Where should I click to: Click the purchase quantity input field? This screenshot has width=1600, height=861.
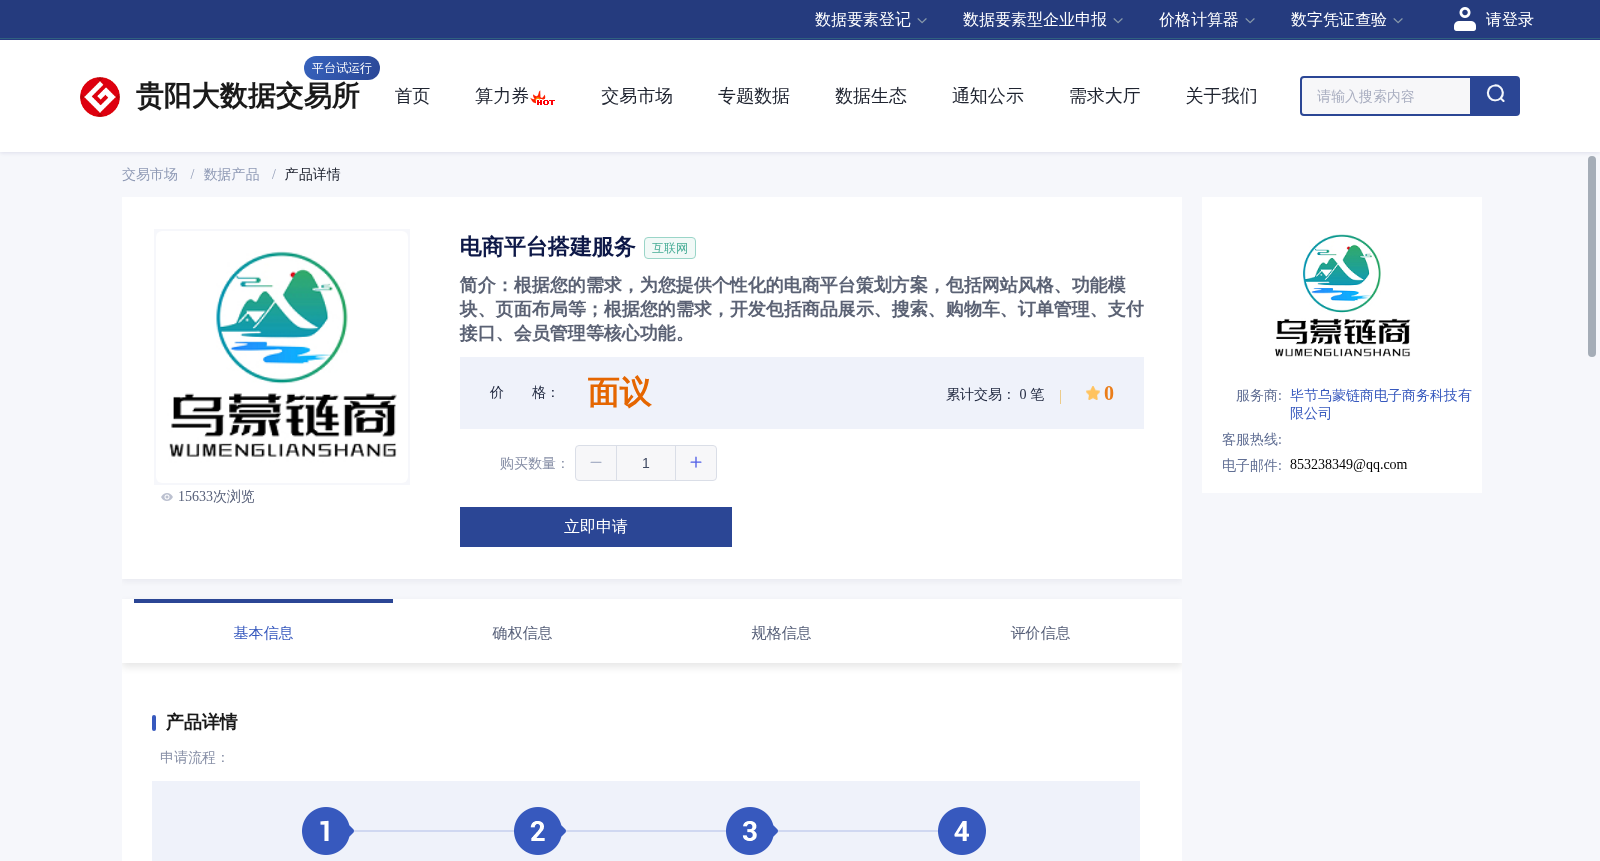[x=646, y=463]
